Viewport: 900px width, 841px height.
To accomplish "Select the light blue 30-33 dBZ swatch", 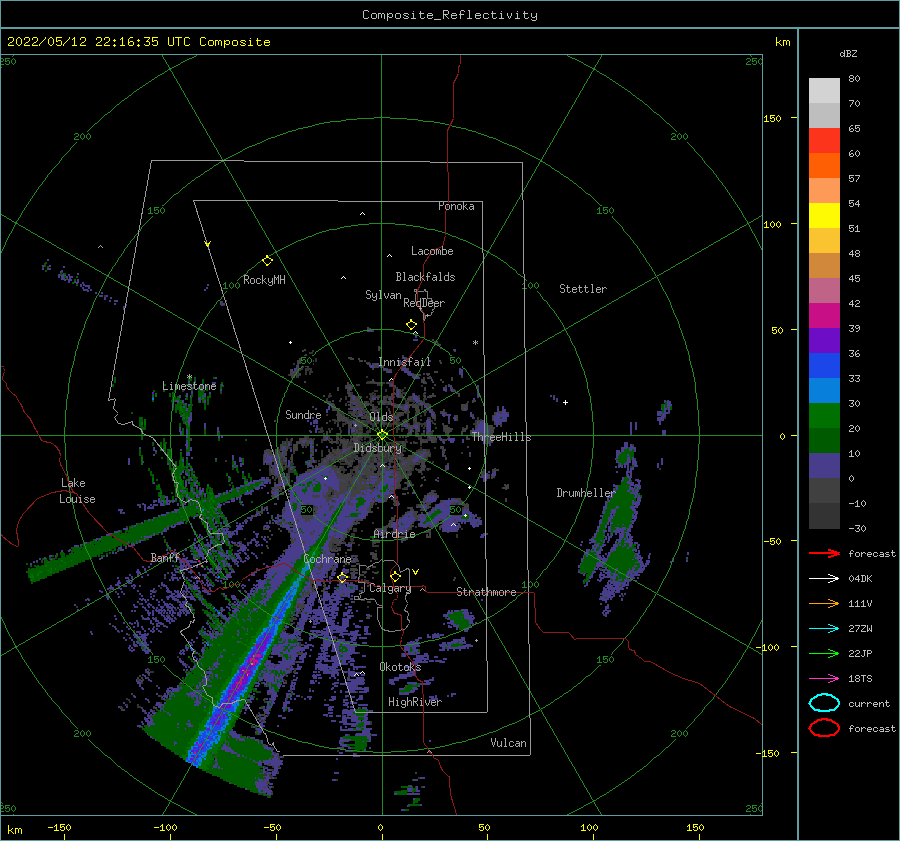I will coord(824,391).
